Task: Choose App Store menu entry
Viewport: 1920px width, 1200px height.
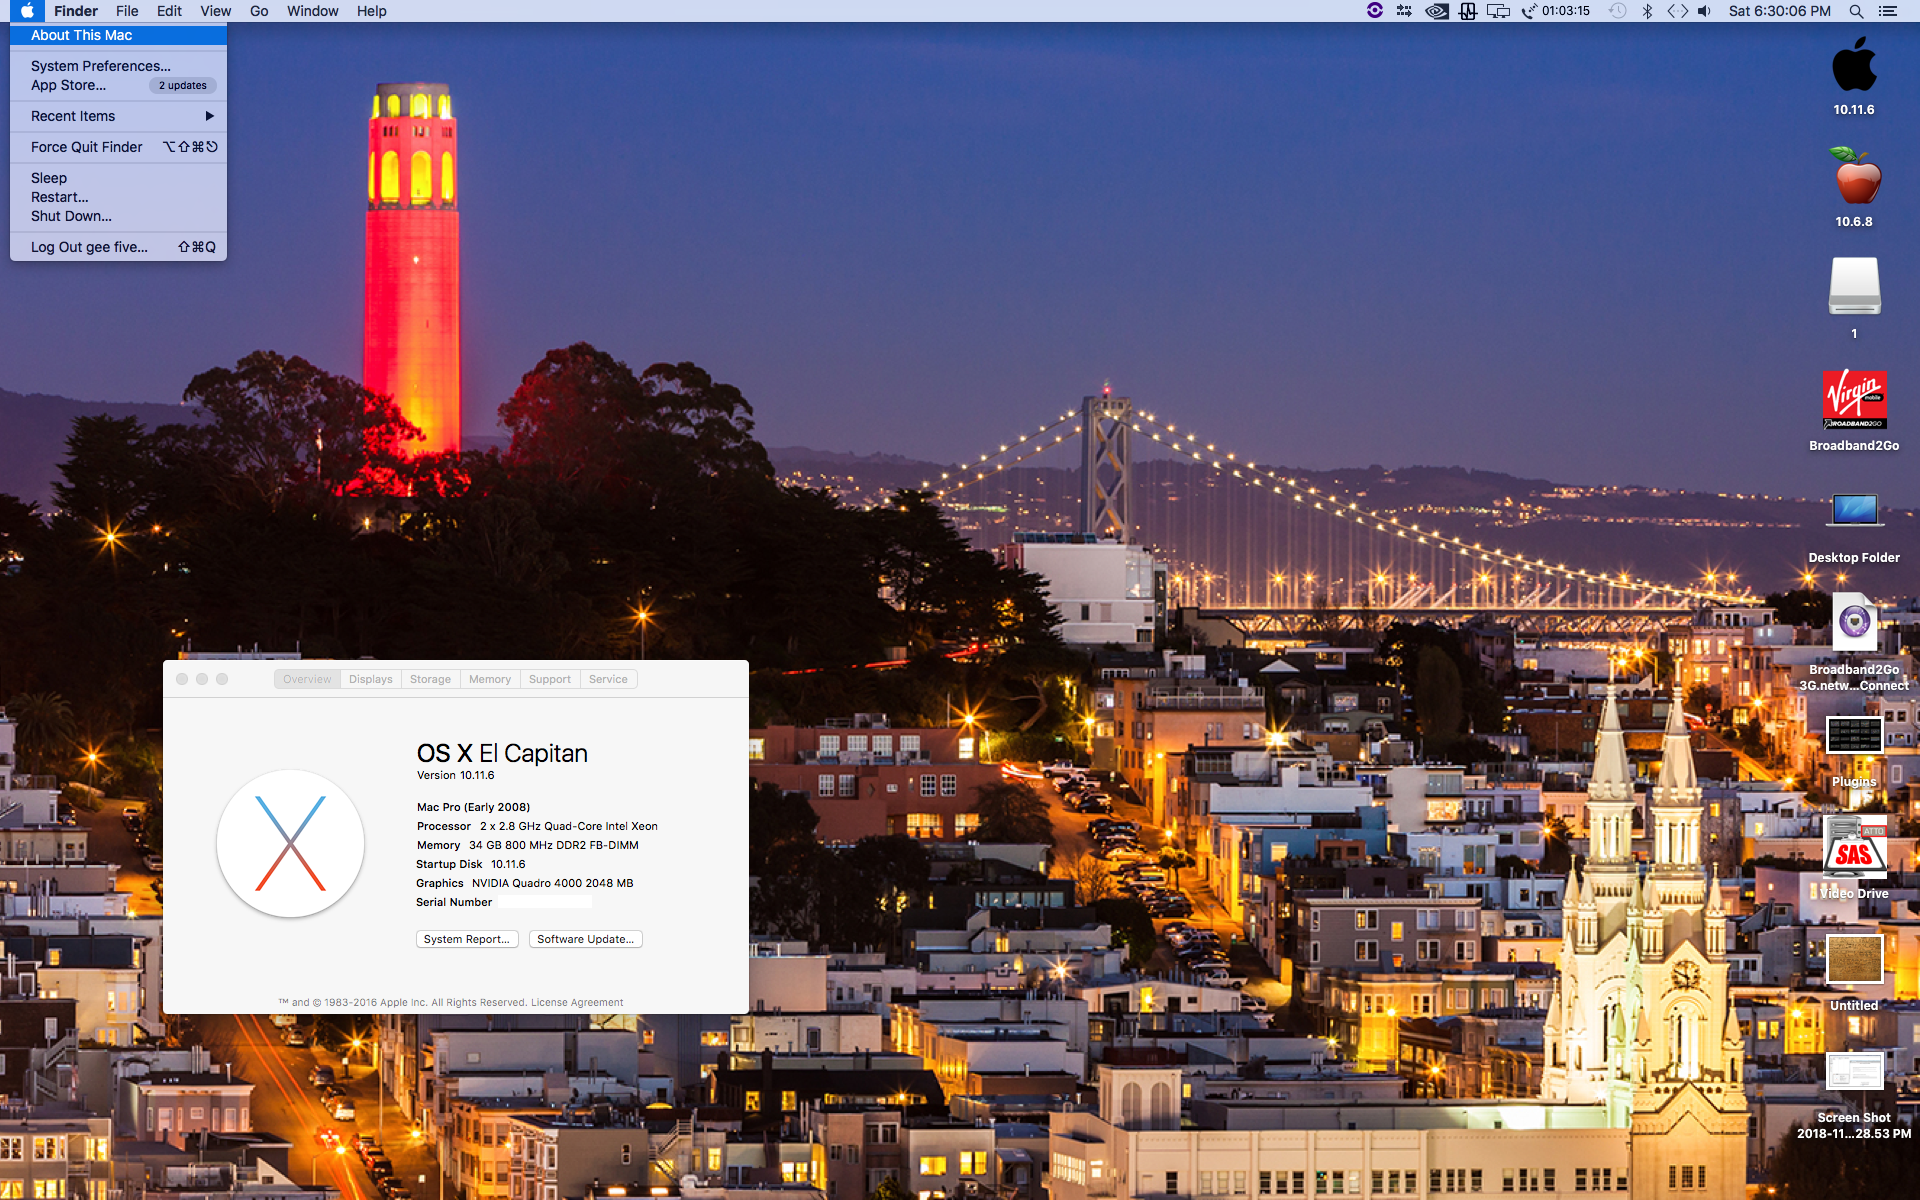Action: (x=118, y=85)
